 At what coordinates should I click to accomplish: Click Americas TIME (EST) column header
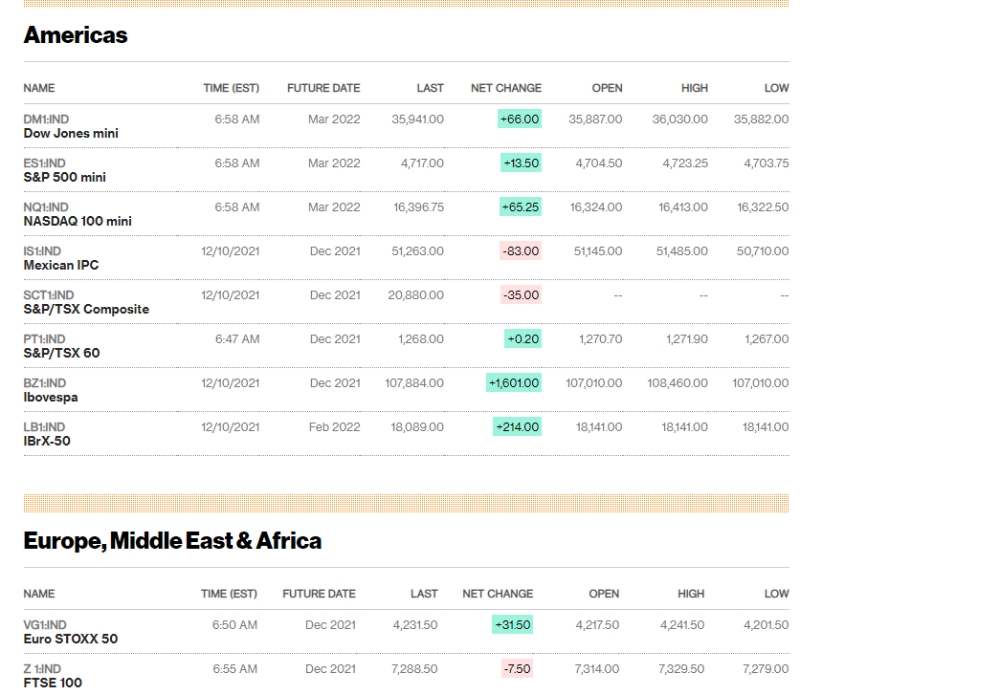232,88
